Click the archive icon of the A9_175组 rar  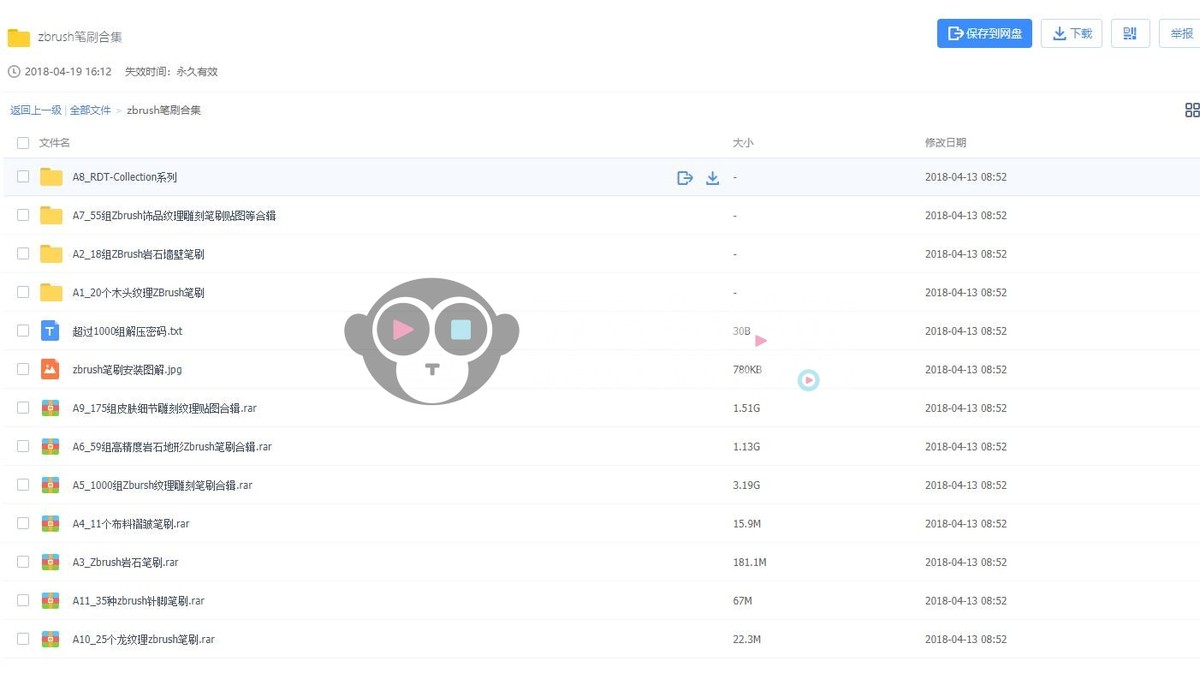tap(50, 408)
